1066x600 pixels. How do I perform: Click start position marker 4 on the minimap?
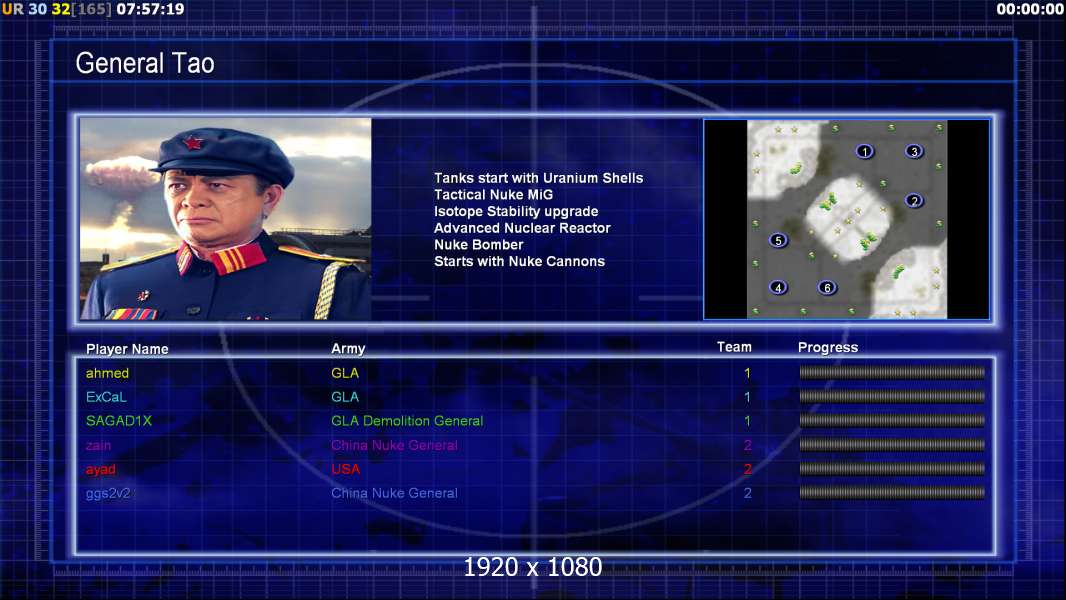778,287
